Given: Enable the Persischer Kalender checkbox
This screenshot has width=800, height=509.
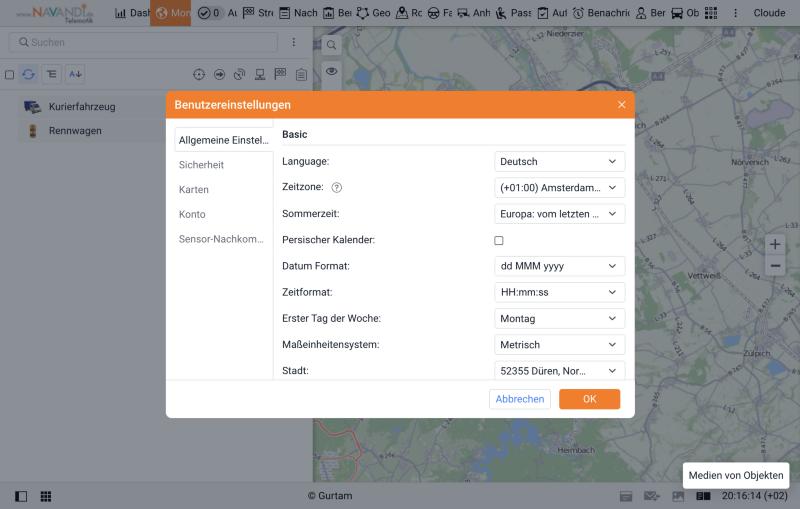Looking at the screenshot, I should click(498, 240).
